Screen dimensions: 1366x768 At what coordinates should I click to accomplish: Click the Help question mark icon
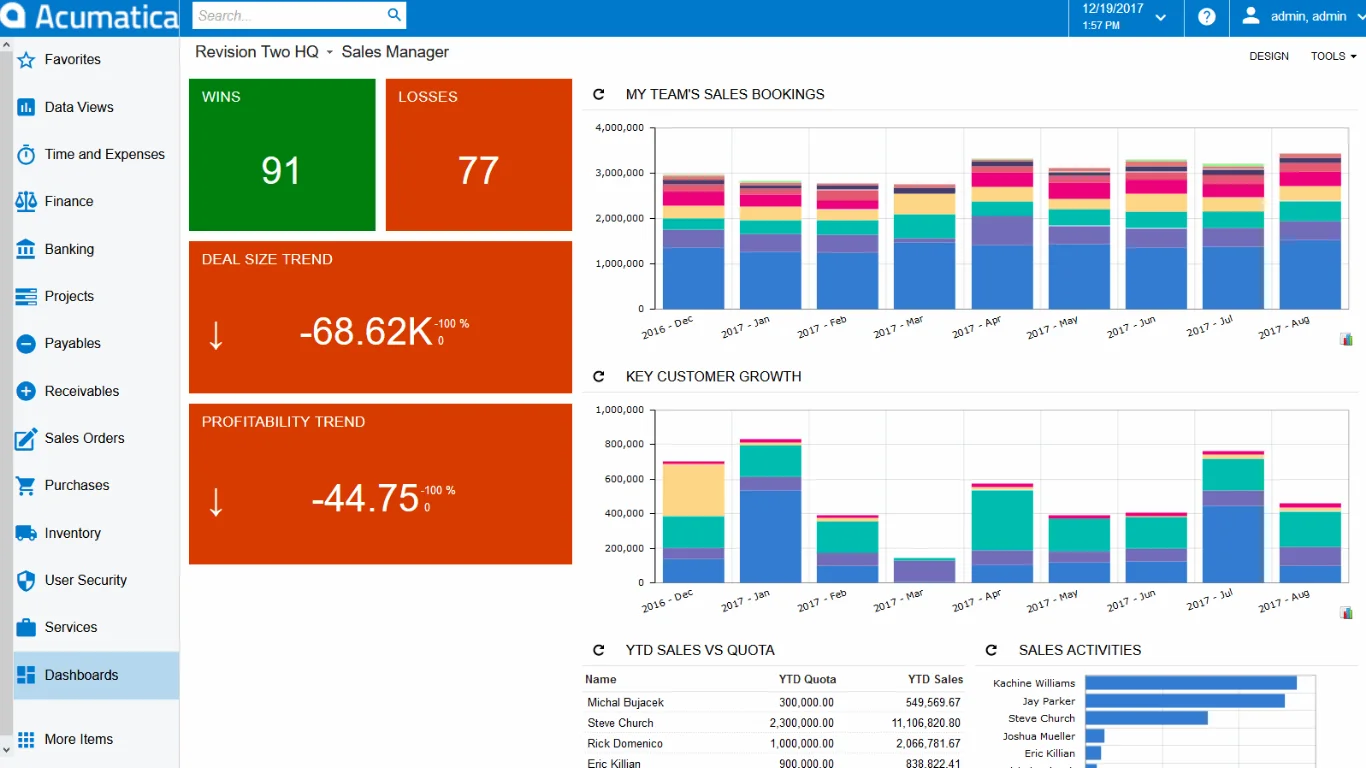tap(1206, 17)
